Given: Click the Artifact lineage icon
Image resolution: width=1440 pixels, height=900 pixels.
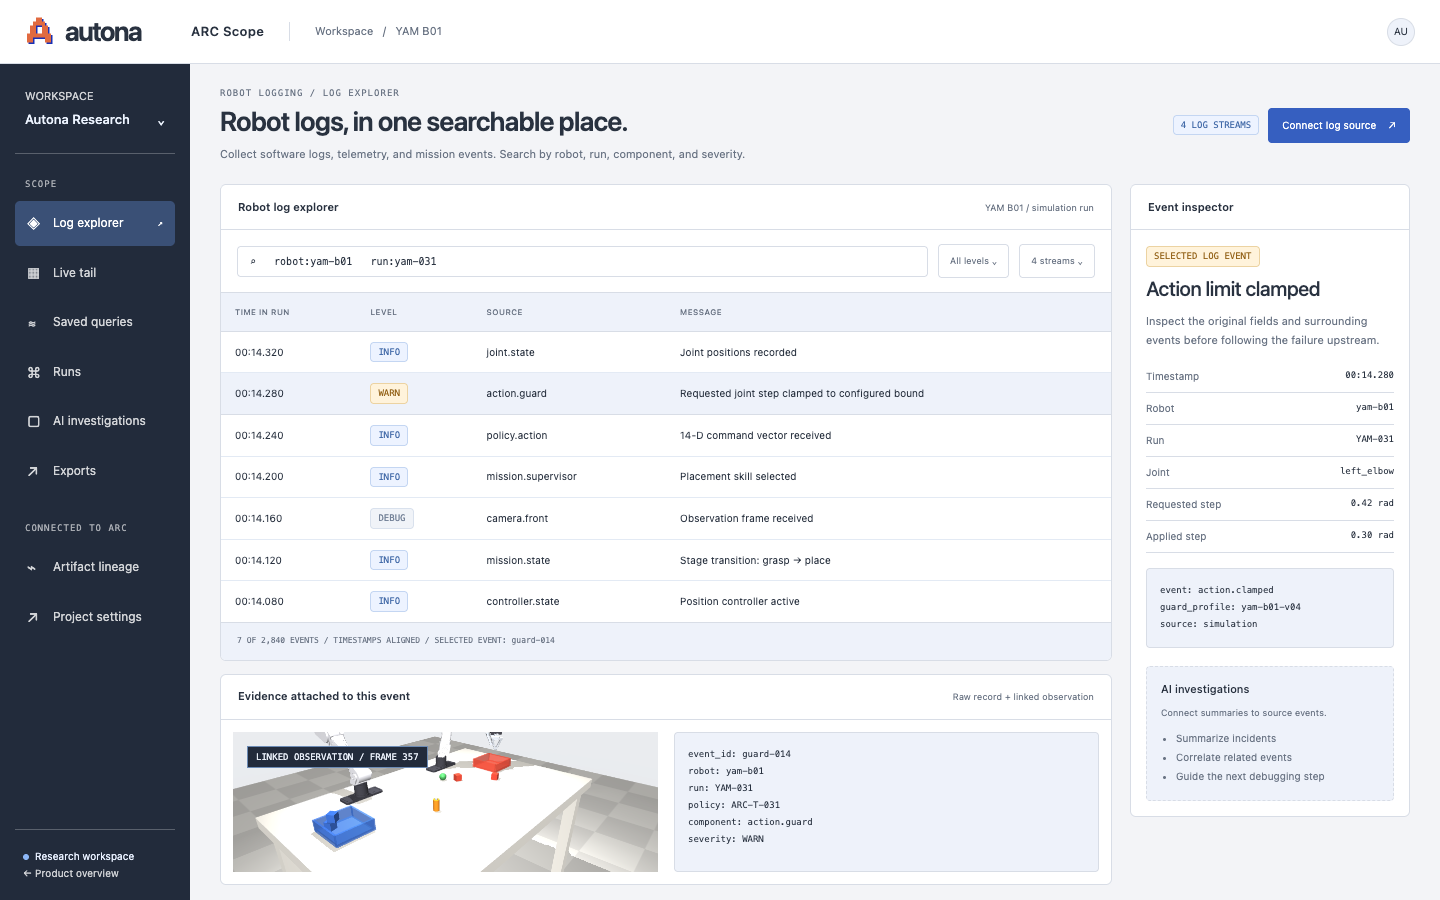Looking at the screenshot, I should 33,568.
